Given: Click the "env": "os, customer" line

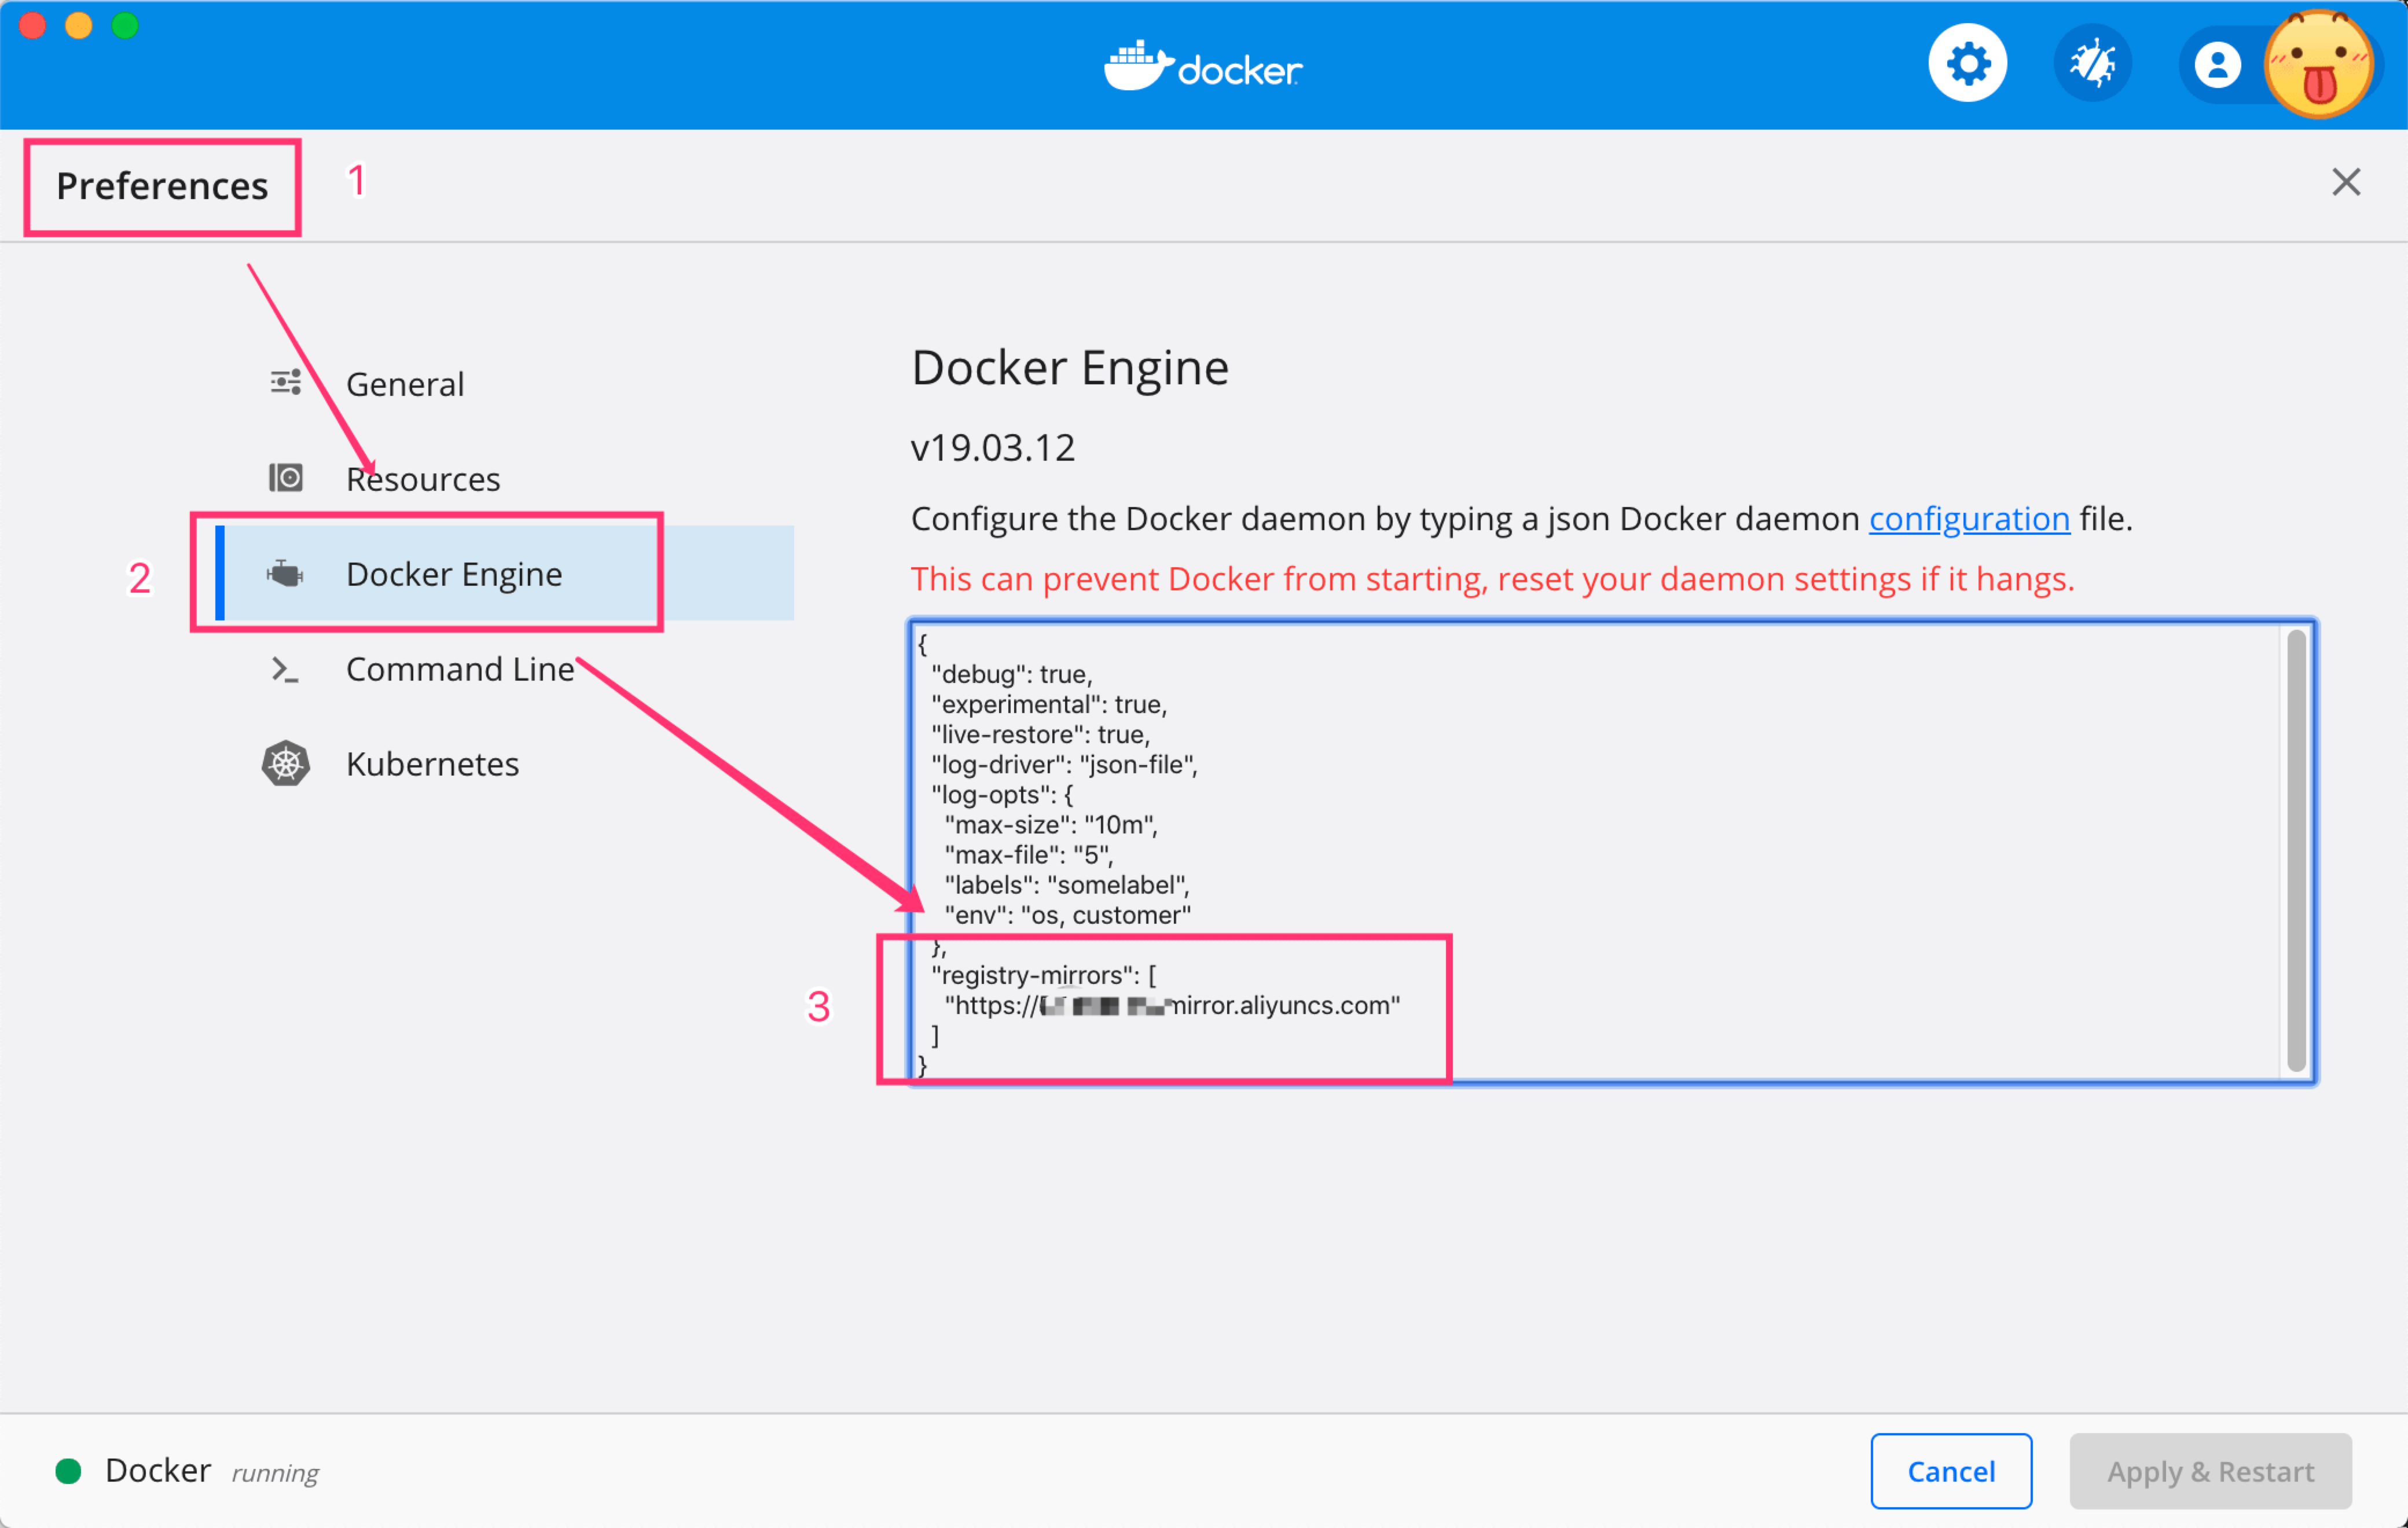Looking at the screenshot, I should [x=1067, y=915].
